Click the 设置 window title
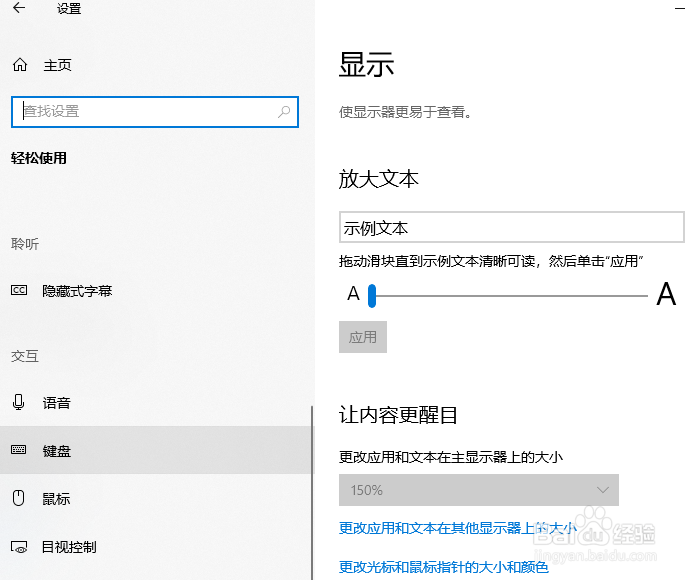The width and height of the screenshot is (695, 580). (x=69, y=8)
